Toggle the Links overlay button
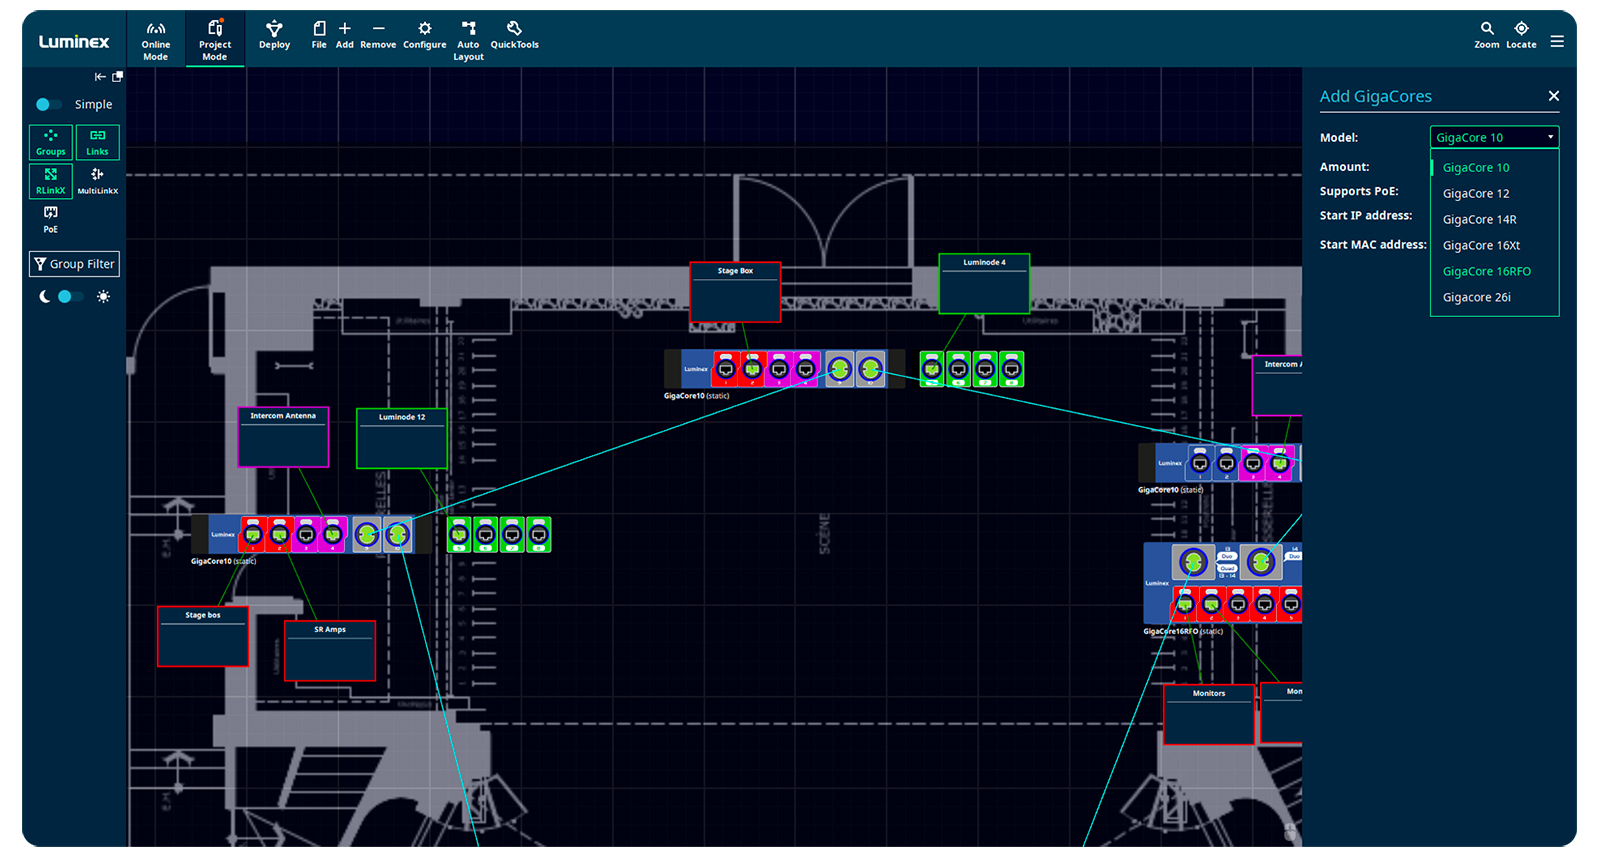This screenshot has height=862, width=1600. (x=97, y=142)
